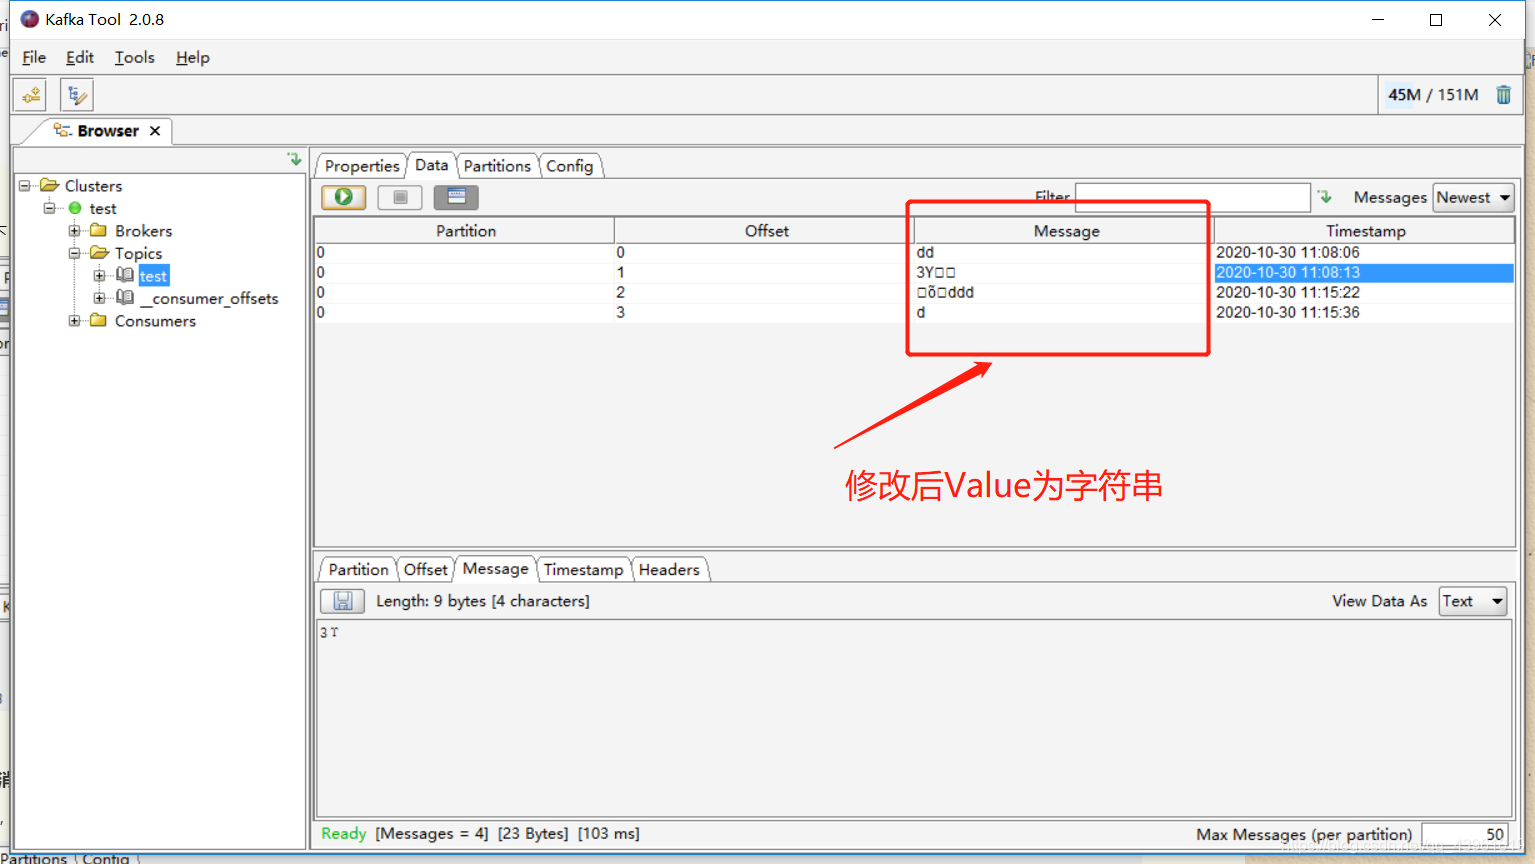Click the Clusters folder icon
Viewport: 1535px width, 864px height.
click(x=49, y=185)
